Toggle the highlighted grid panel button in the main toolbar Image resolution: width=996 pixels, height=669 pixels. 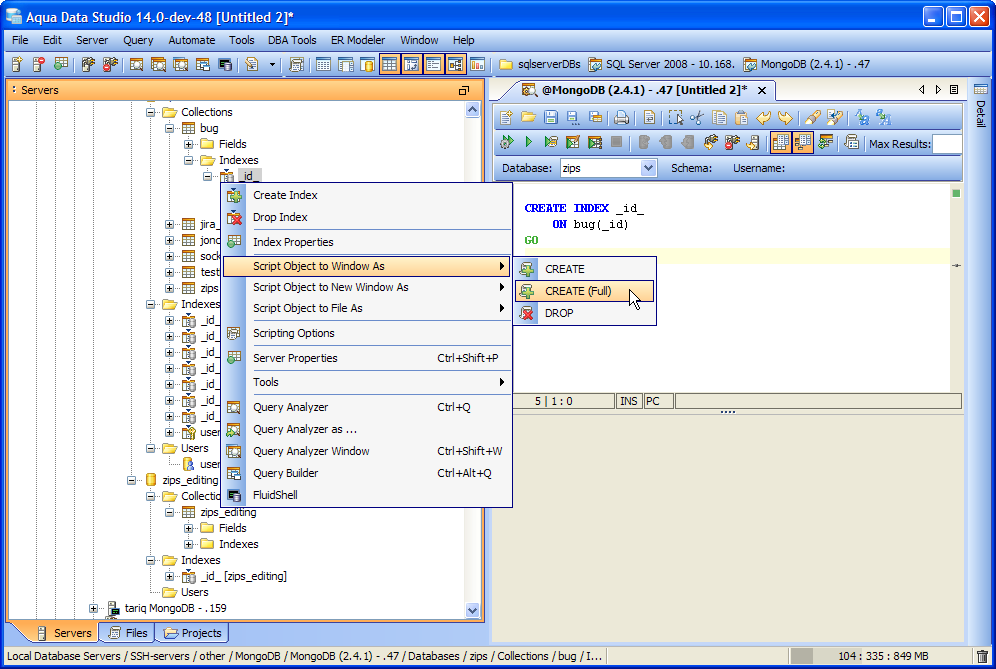pyautogui.click(x=389, y=64)
